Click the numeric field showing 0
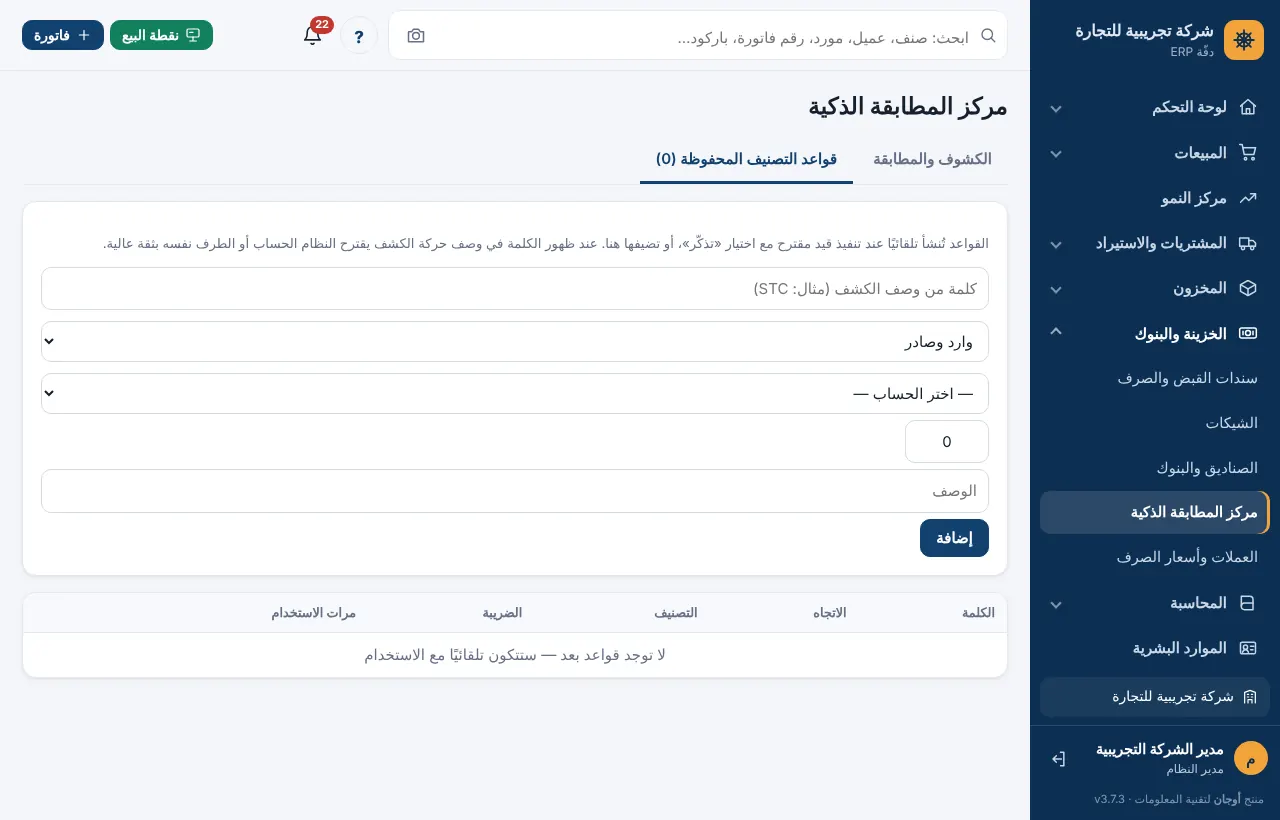1280x820 pixels. coord(947,441)
